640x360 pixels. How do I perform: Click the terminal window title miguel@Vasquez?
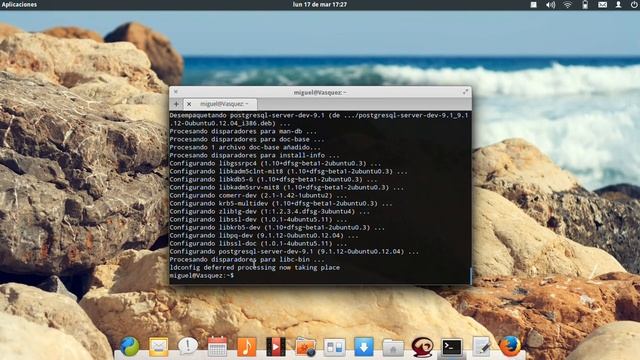pyautogui.click(x=320, y=93)
